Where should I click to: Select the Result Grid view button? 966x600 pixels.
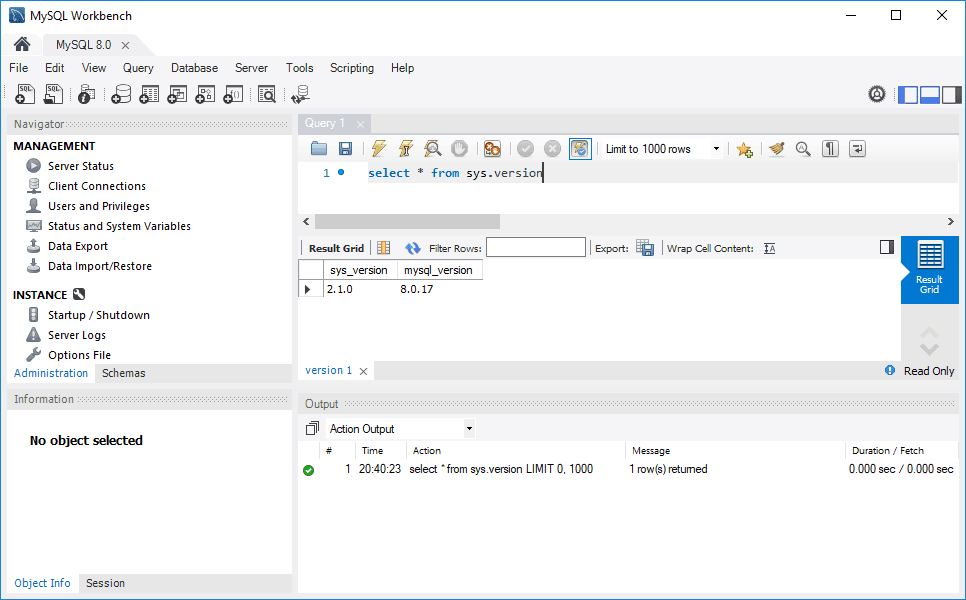click(930, 269)
